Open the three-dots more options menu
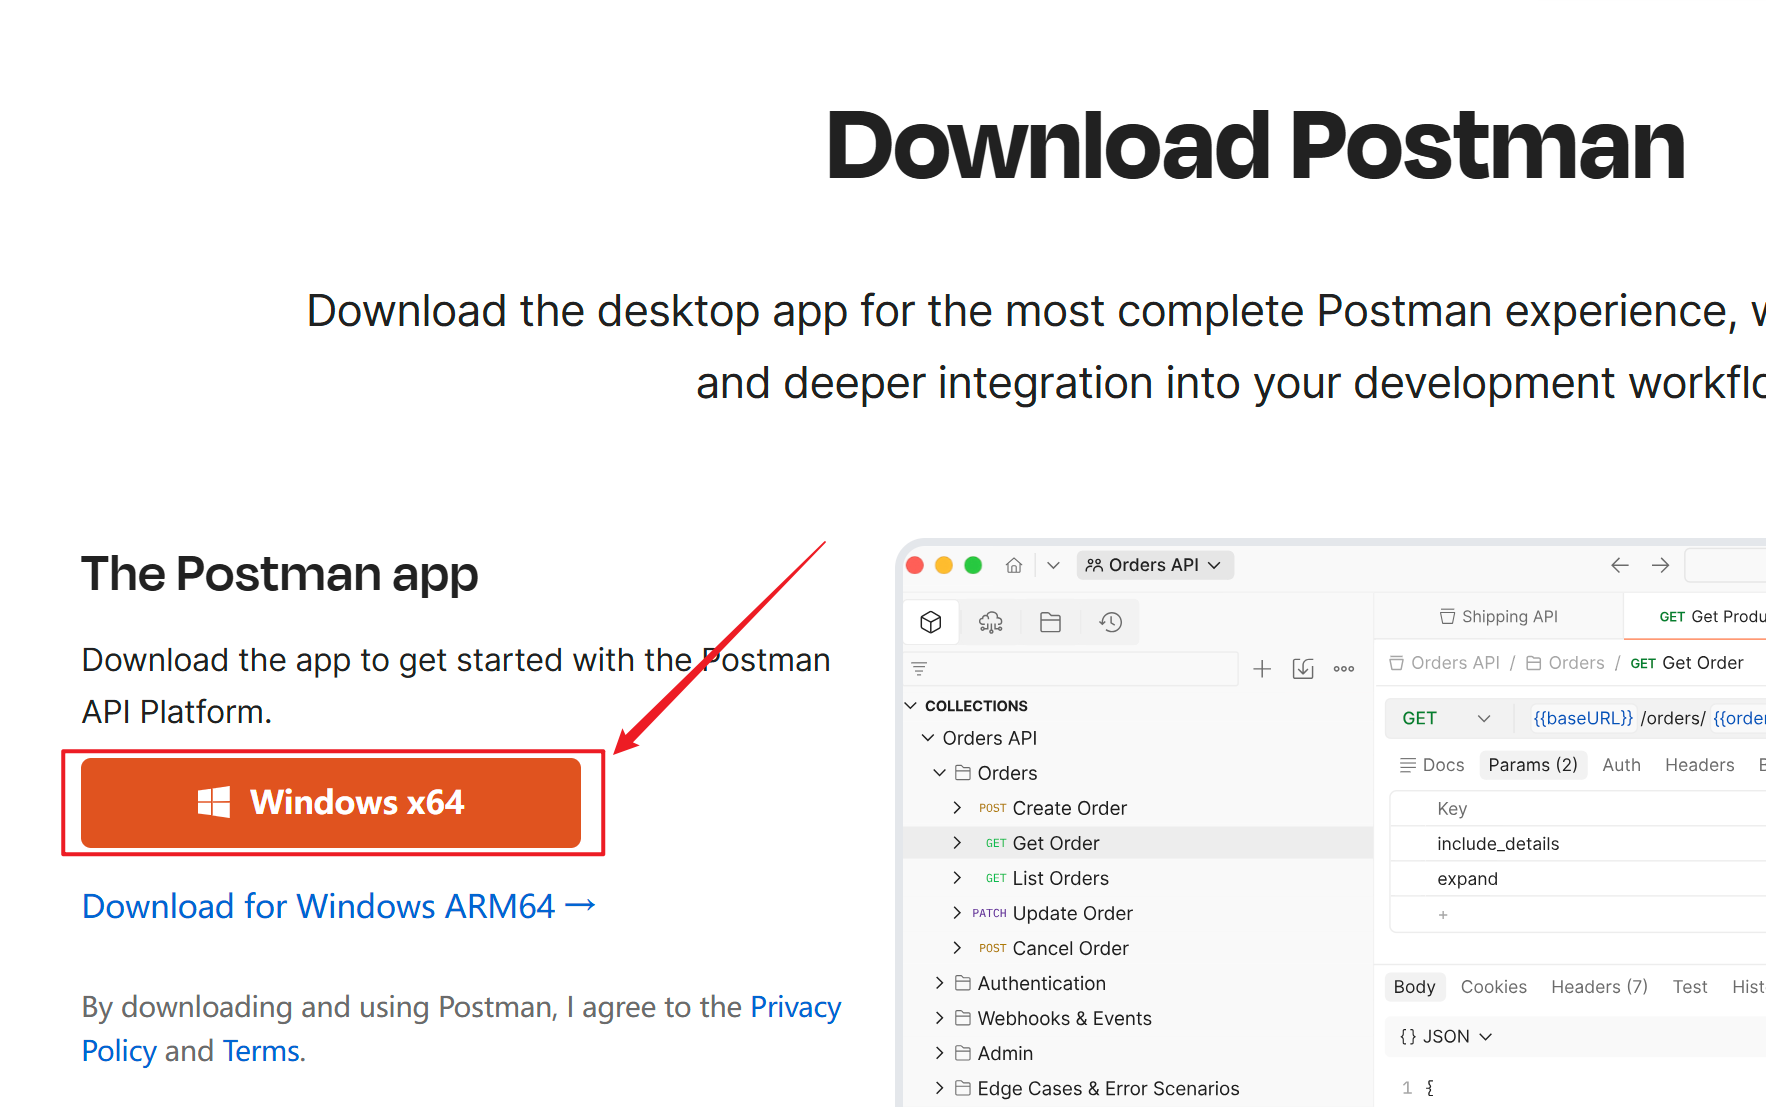 1344,668
